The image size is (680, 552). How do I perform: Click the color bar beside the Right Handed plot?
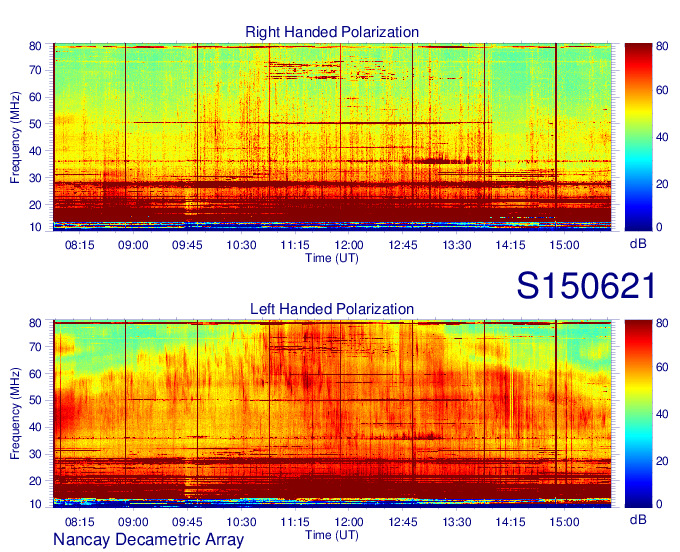click(638, 137)
